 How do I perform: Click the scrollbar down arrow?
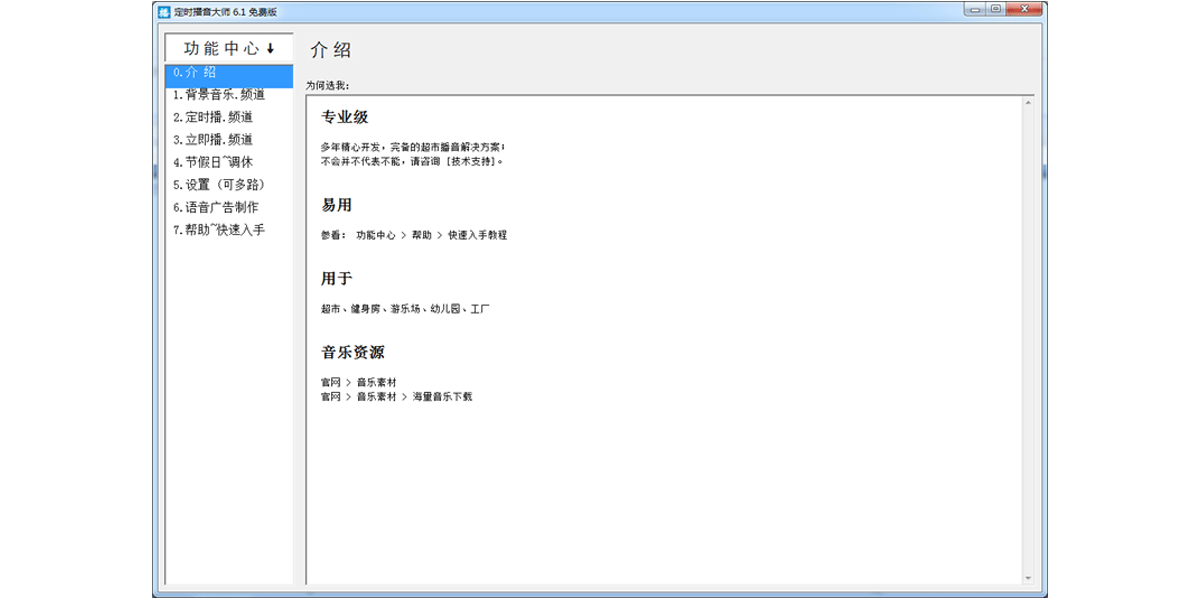click(x=1029, y=577)
